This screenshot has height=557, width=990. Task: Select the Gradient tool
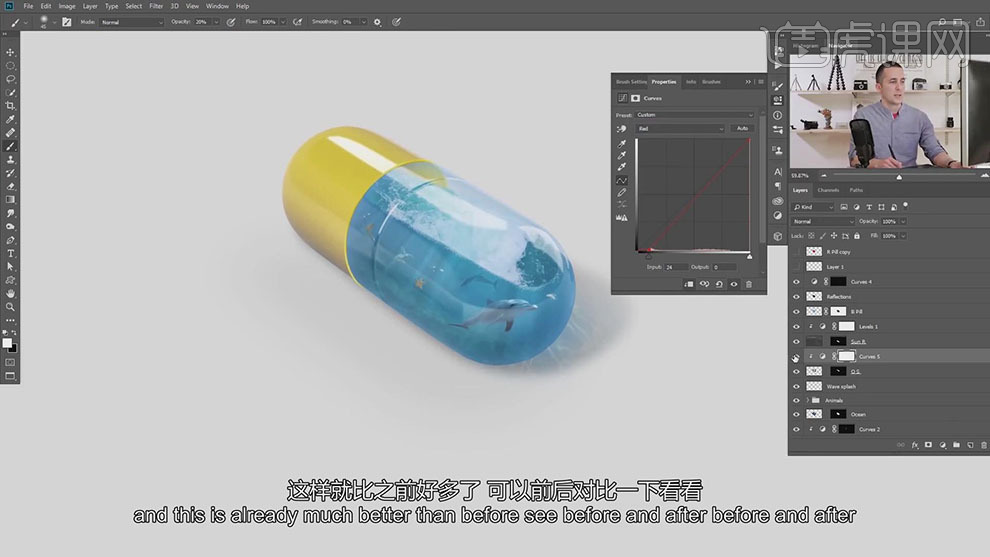click(x=10, y=200)
